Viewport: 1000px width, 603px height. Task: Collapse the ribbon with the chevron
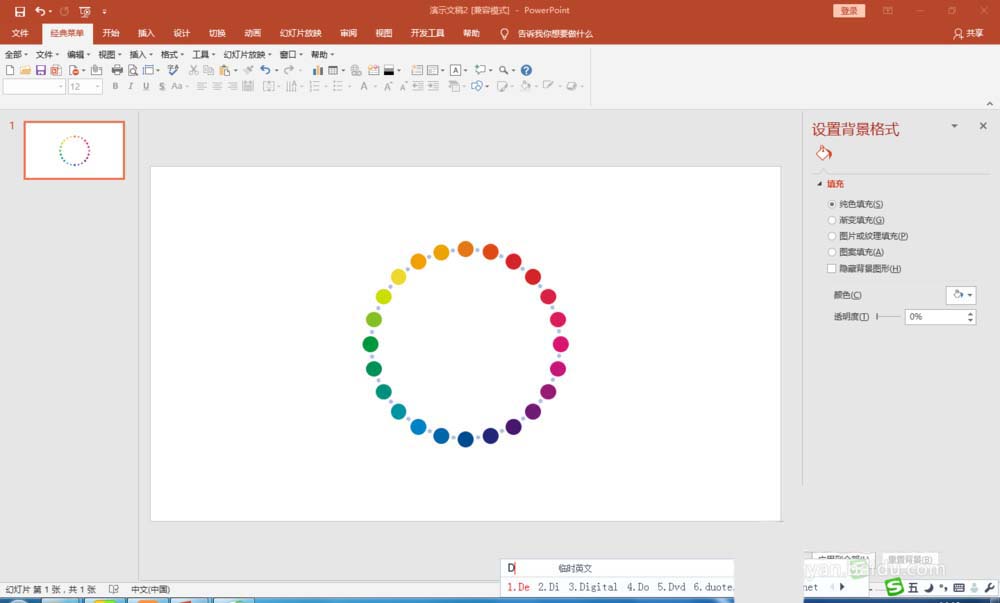[989, 103]
